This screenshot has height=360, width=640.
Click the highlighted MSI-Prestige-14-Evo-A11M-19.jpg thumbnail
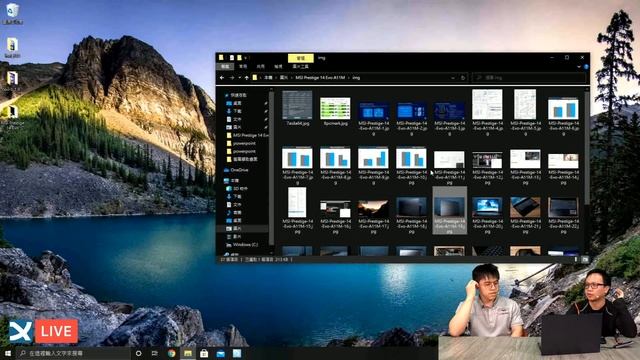449,211
